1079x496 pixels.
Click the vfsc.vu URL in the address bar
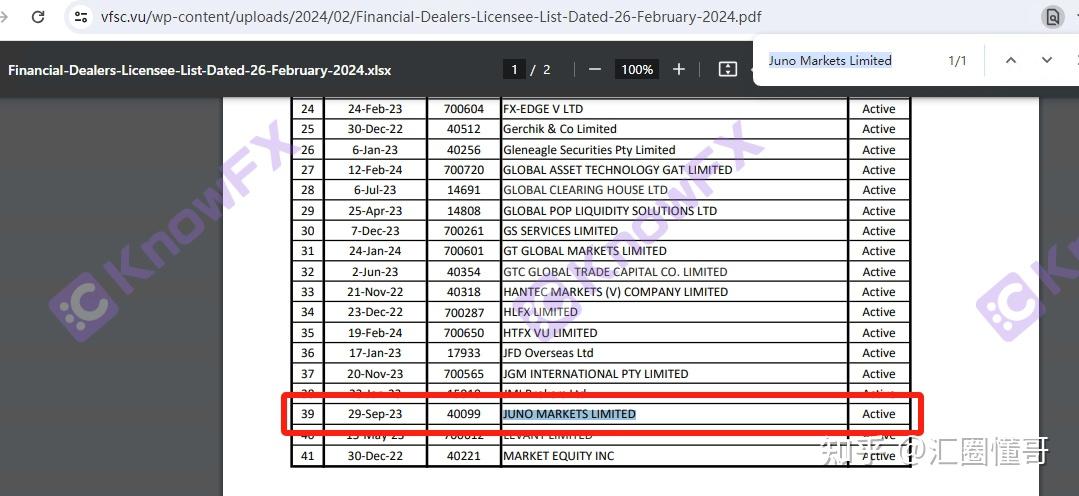[431, 17]
